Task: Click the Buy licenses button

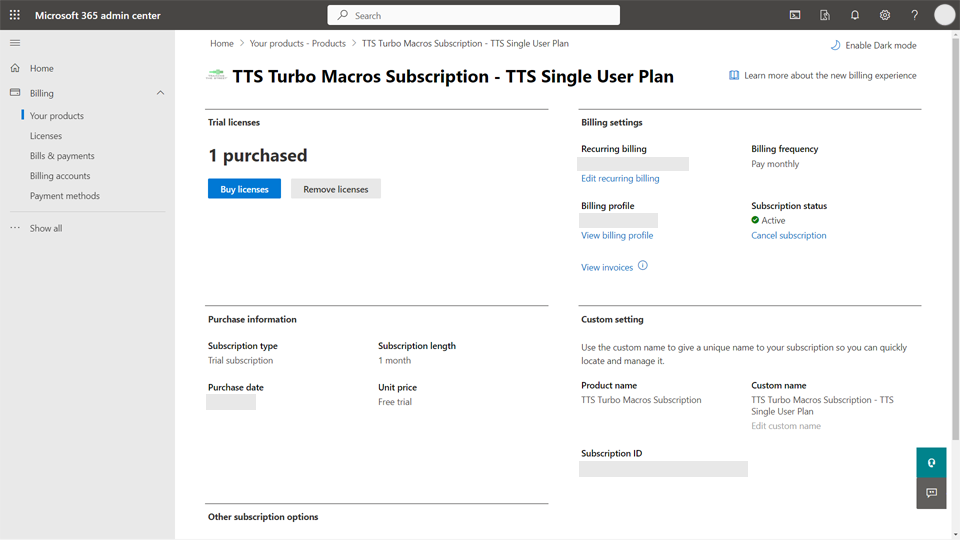Action: click(244, 189)
